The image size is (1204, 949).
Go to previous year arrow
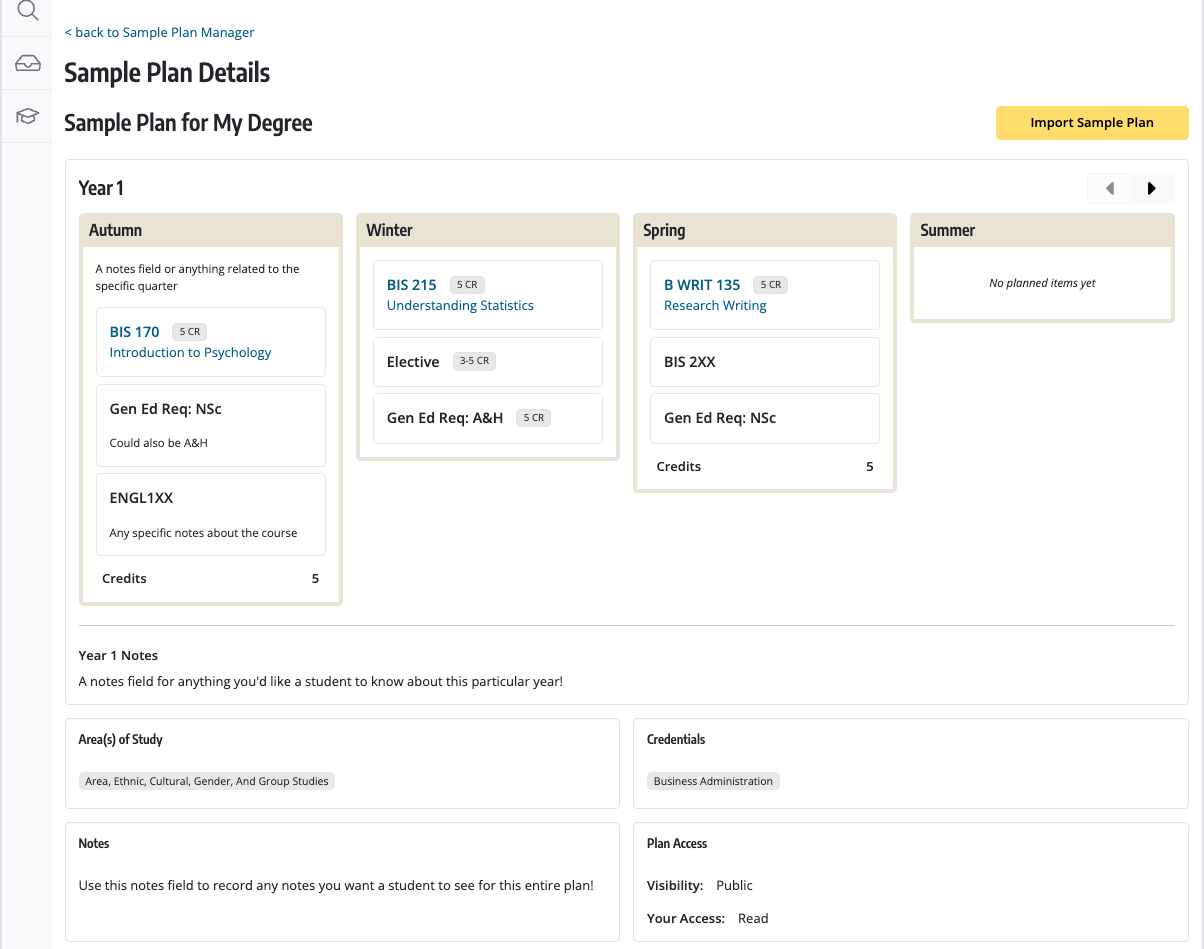[1109, 188]
